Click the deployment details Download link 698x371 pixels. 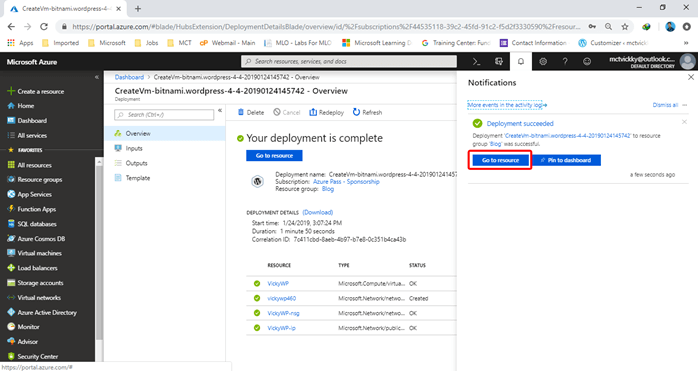pos(318,212)
